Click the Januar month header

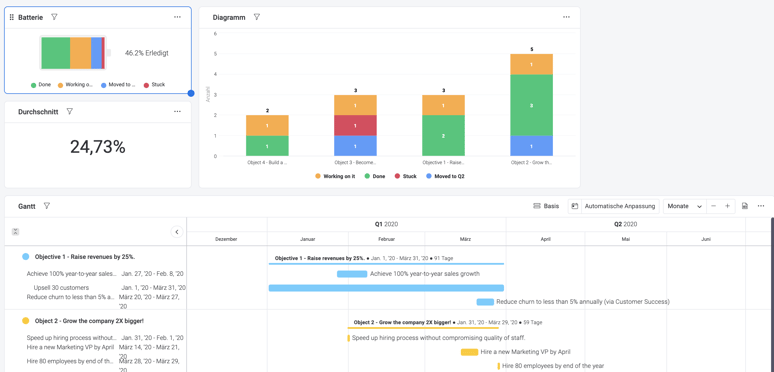point(308,239)
